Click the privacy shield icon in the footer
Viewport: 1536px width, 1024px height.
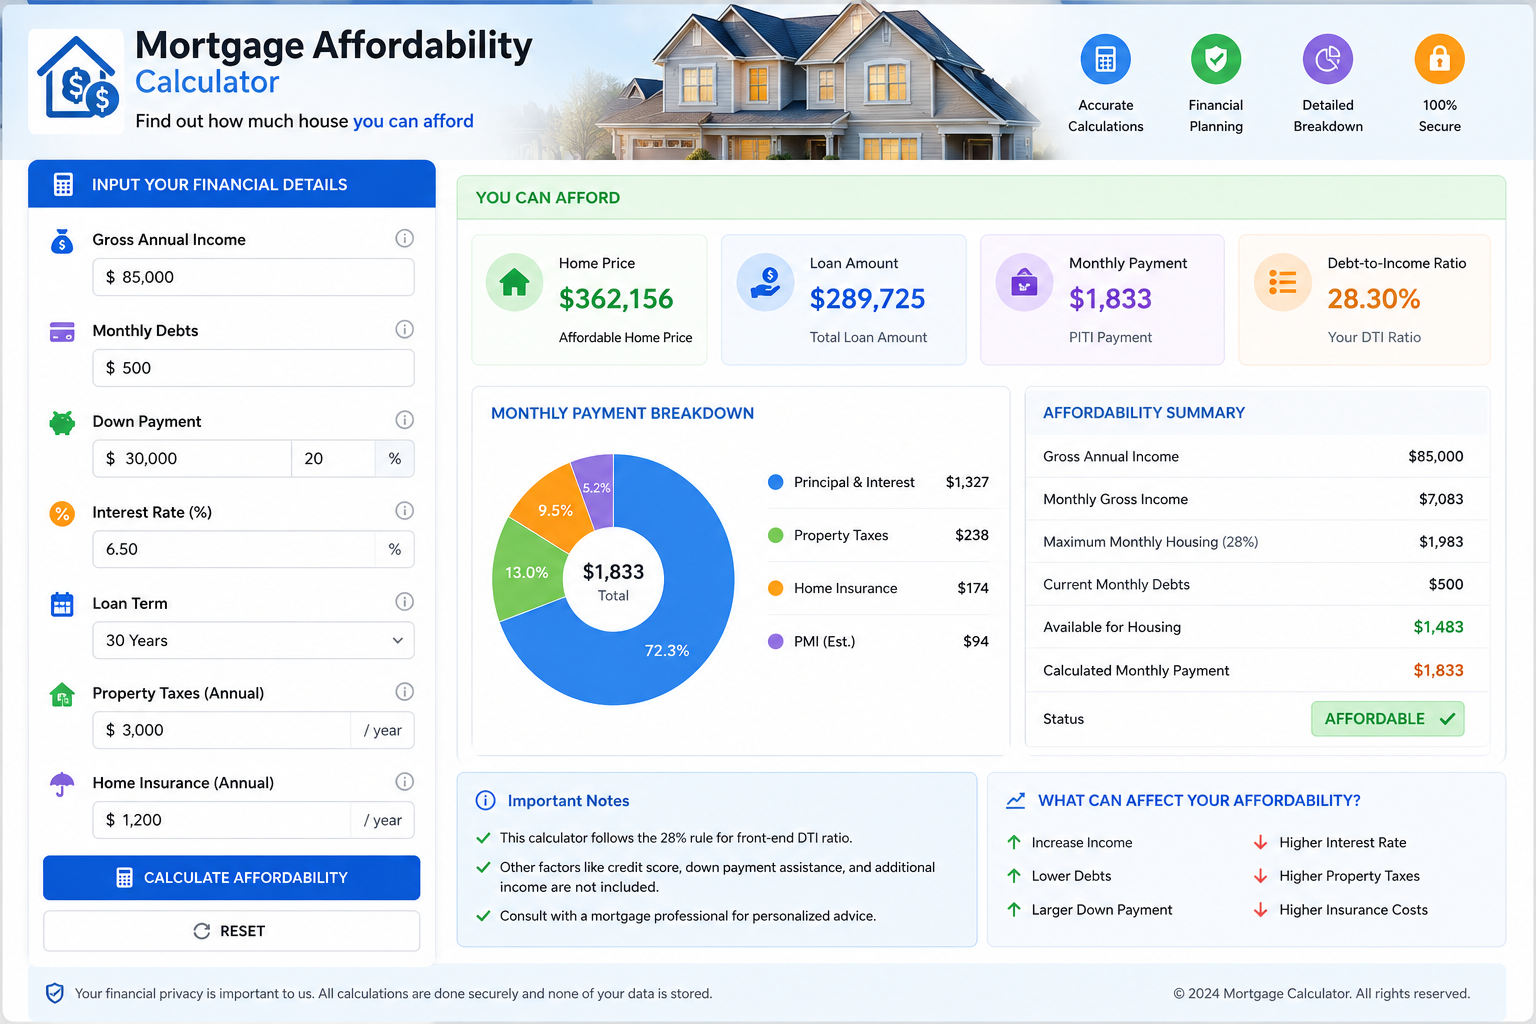point(55,993)
